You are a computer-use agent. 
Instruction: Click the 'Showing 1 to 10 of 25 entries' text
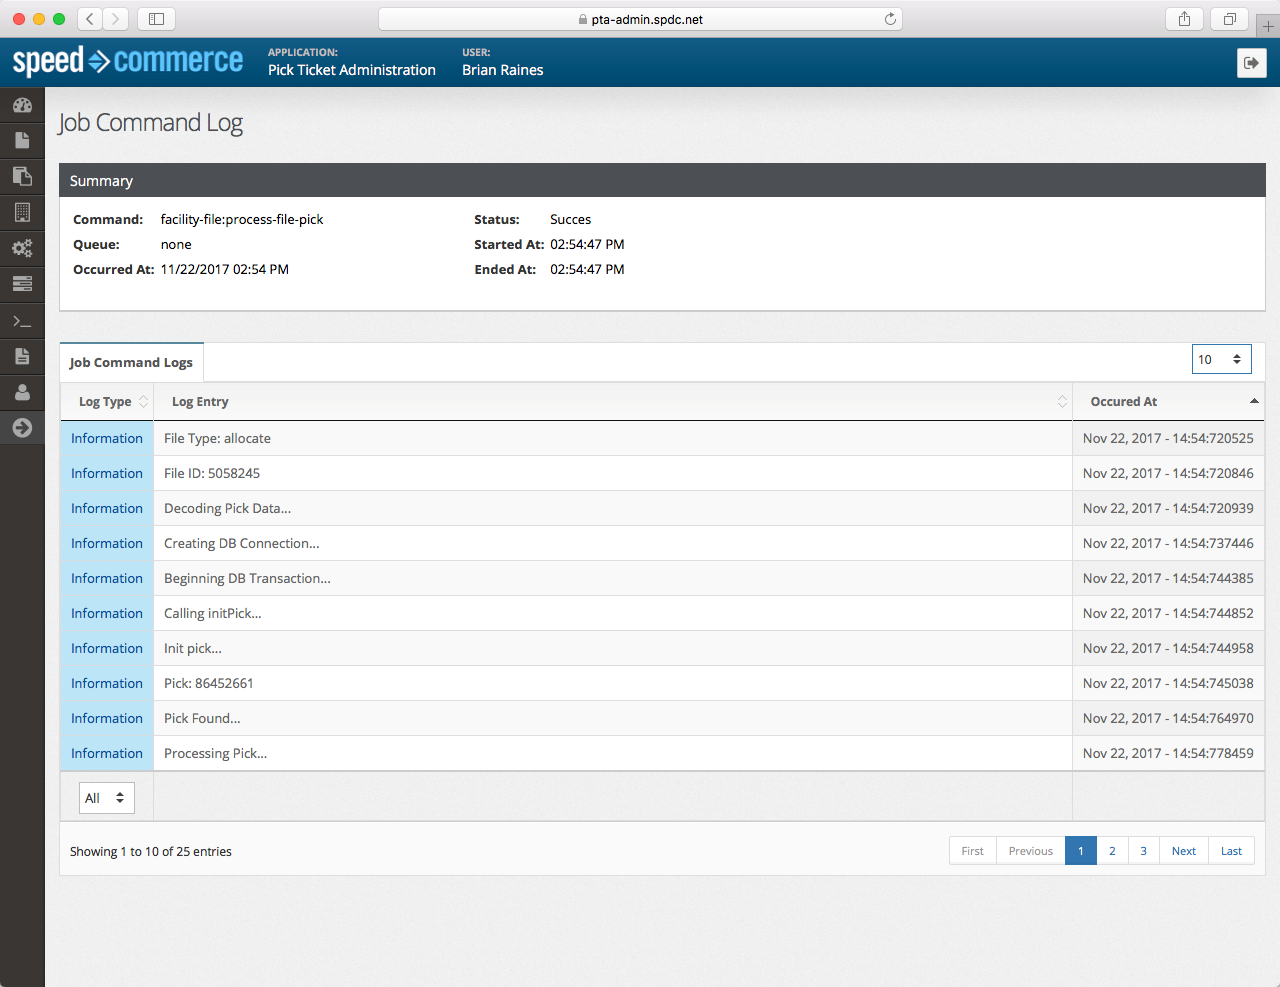click(151, 851)
